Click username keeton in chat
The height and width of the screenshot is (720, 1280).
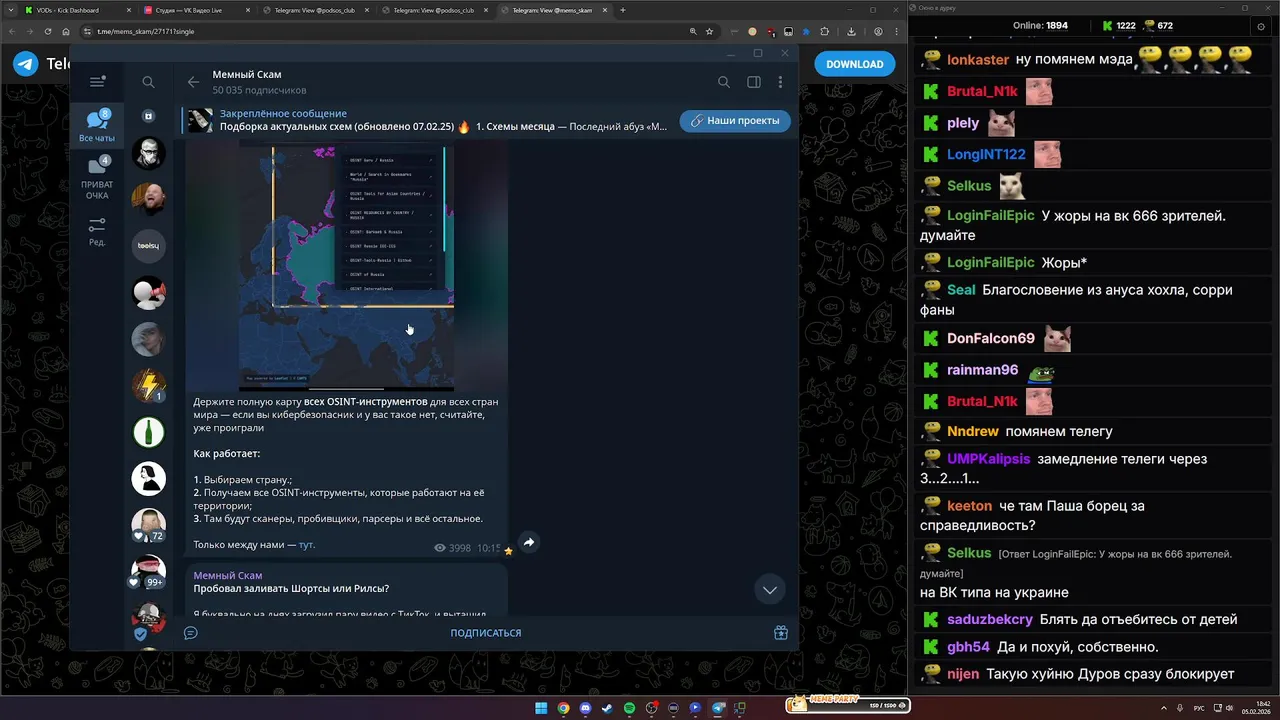(x=969, y=506)
